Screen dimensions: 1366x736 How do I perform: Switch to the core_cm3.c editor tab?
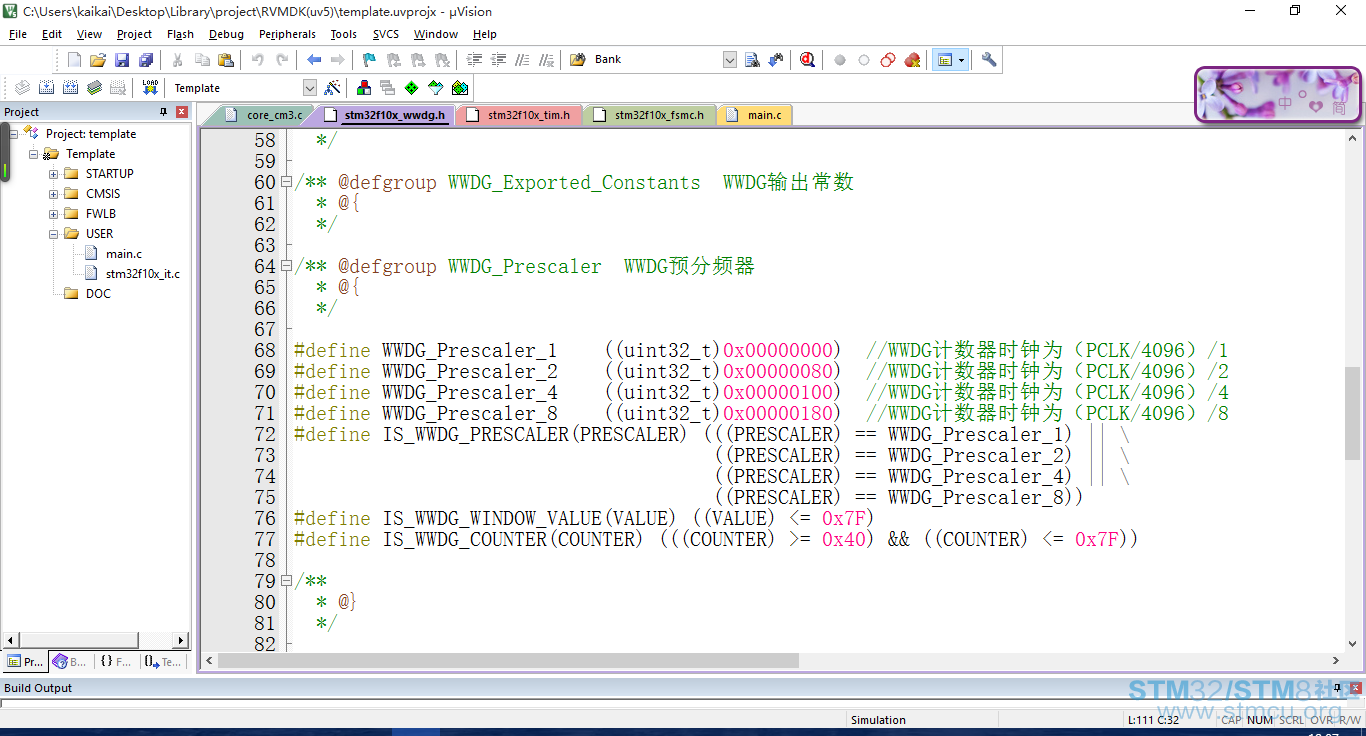[262, 115]
